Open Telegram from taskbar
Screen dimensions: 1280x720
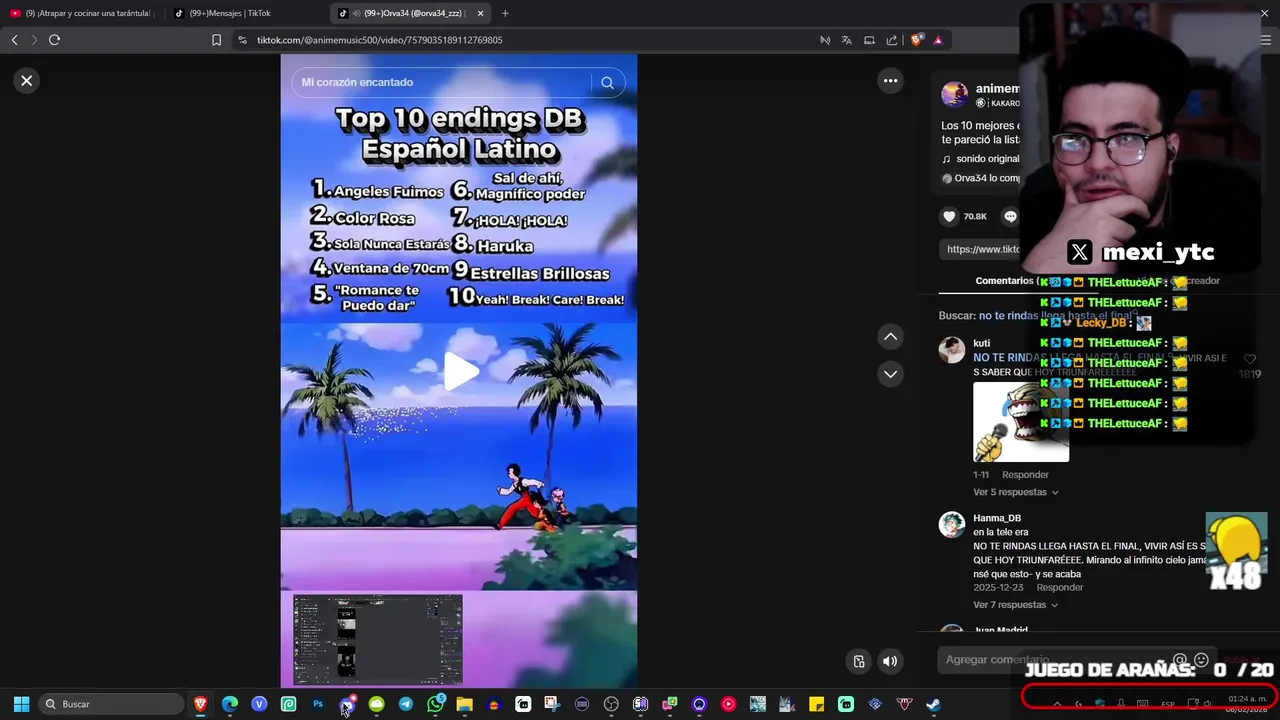point(406,704)
